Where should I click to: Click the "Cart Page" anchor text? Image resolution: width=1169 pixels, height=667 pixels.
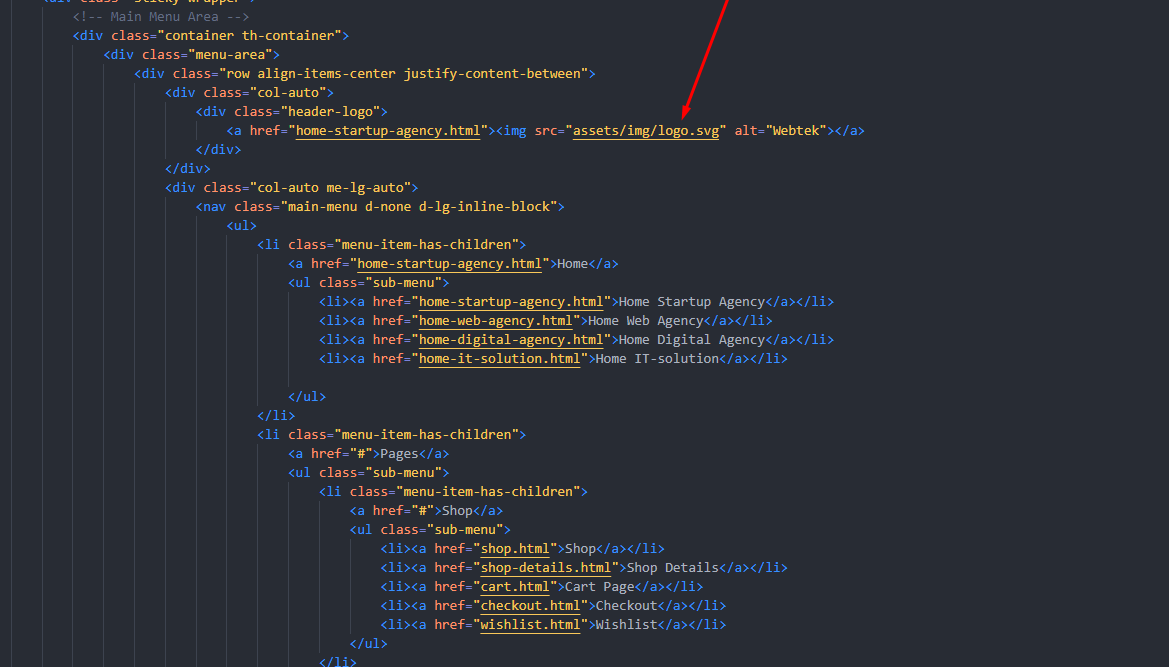click(599, 587)
